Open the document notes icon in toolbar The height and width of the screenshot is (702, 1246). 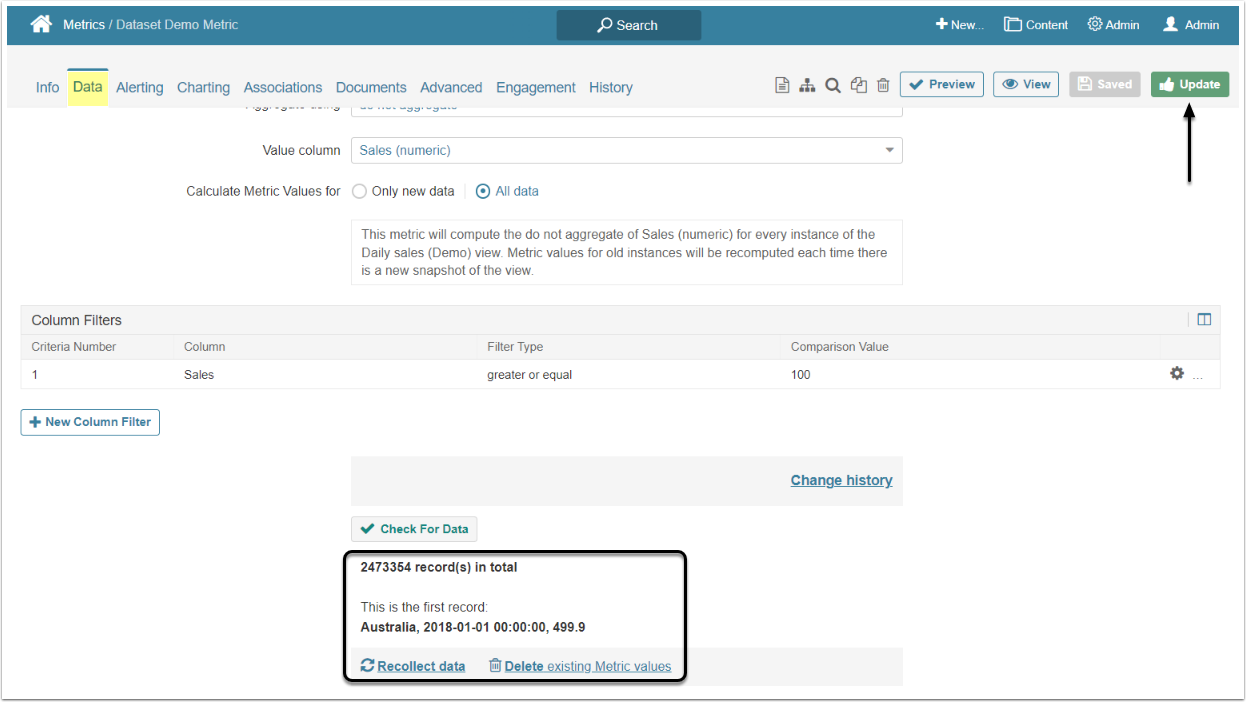click(783, 85)
